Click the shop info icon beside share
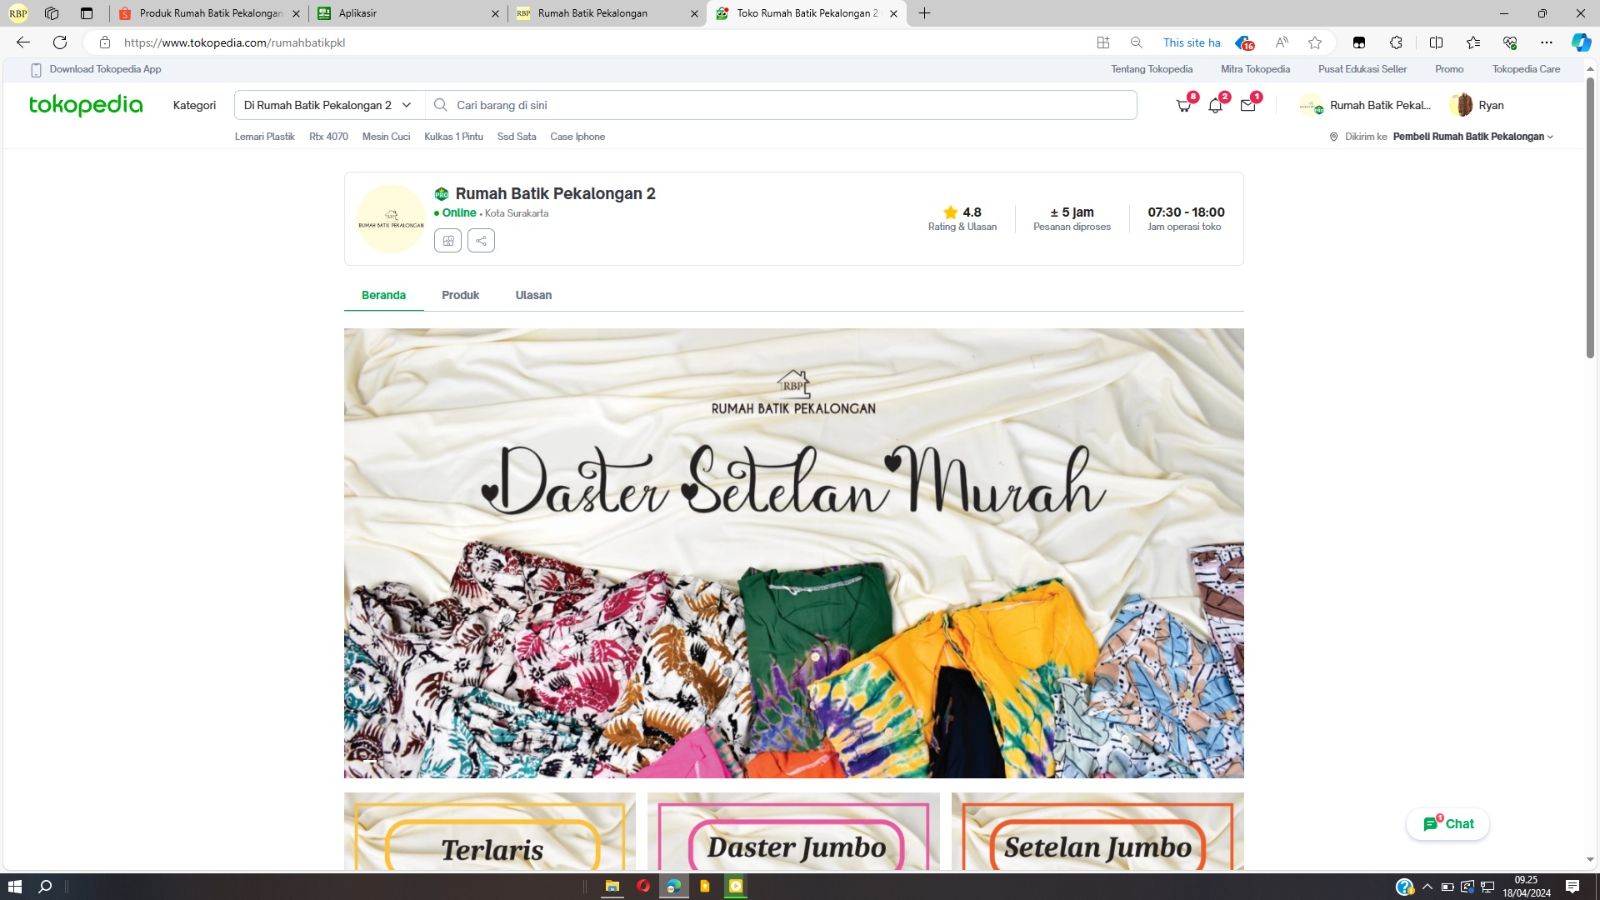This screenshot has width=1600, height=900. [x=448, y=240]
